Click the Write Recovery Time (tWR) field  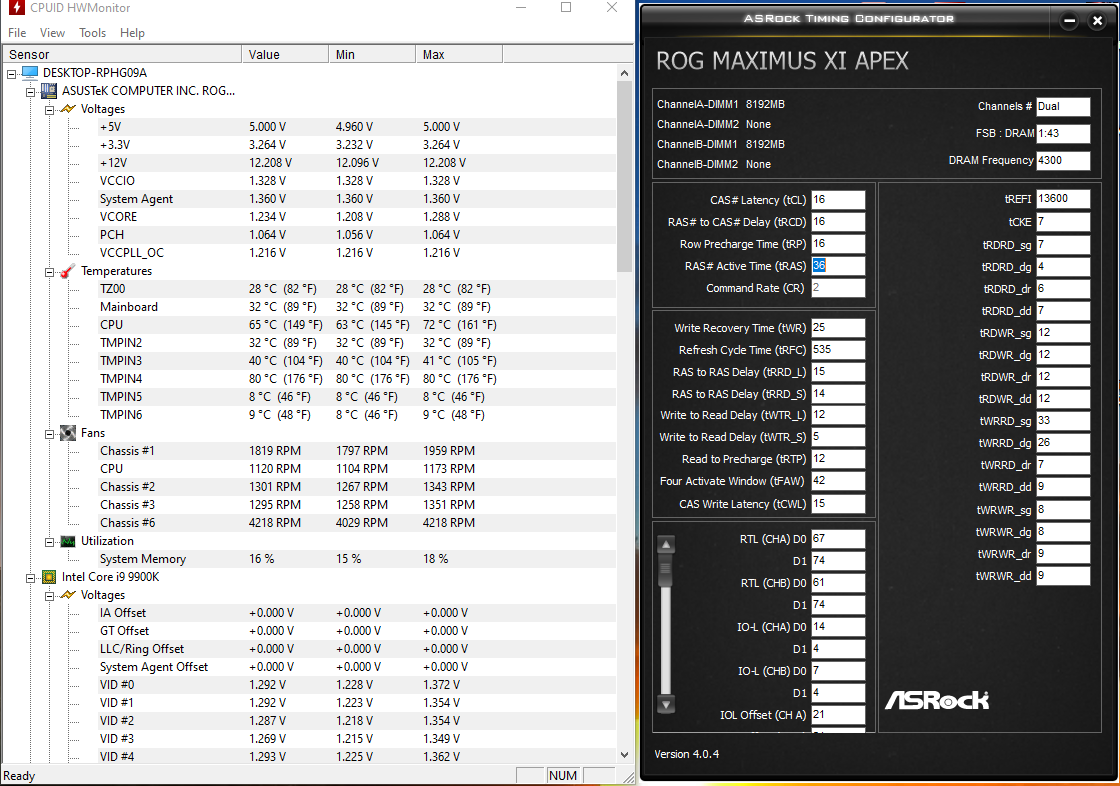coord(838,328)
